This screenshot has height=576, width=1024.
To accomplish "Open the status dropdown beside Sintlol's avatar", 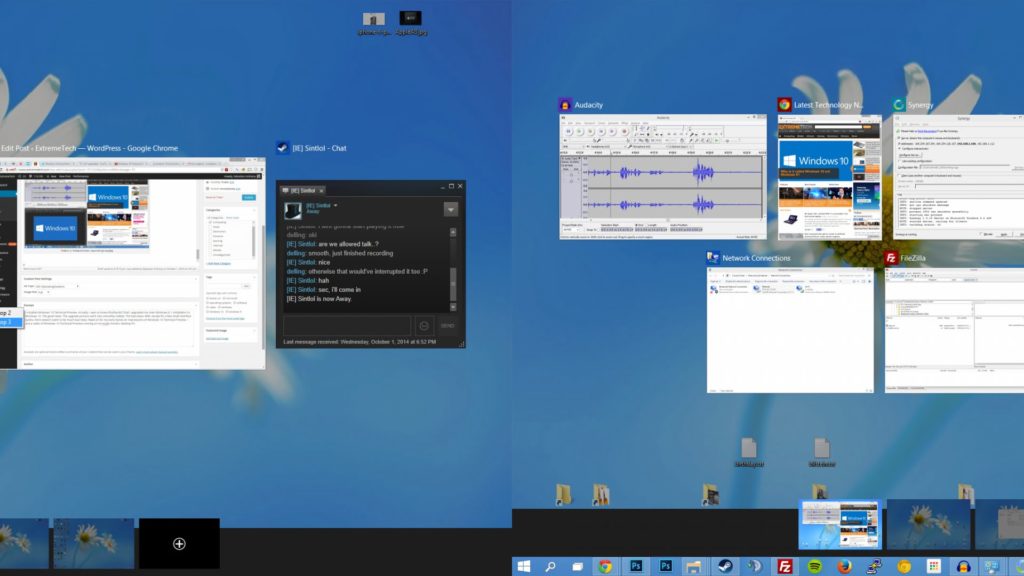I will [335, 206].
